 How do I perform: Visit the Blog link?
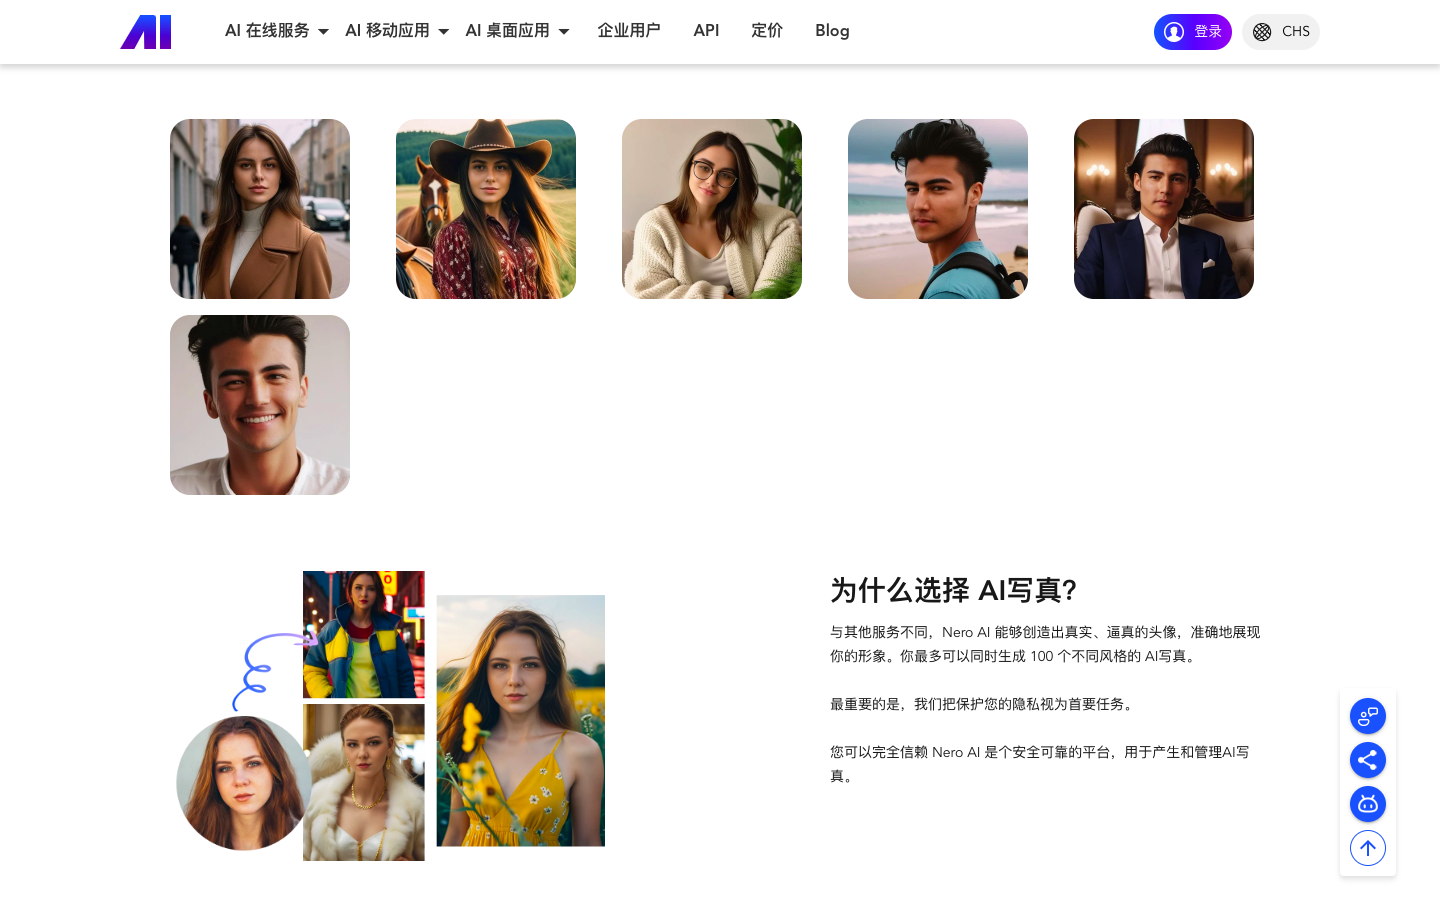(832, 31)
